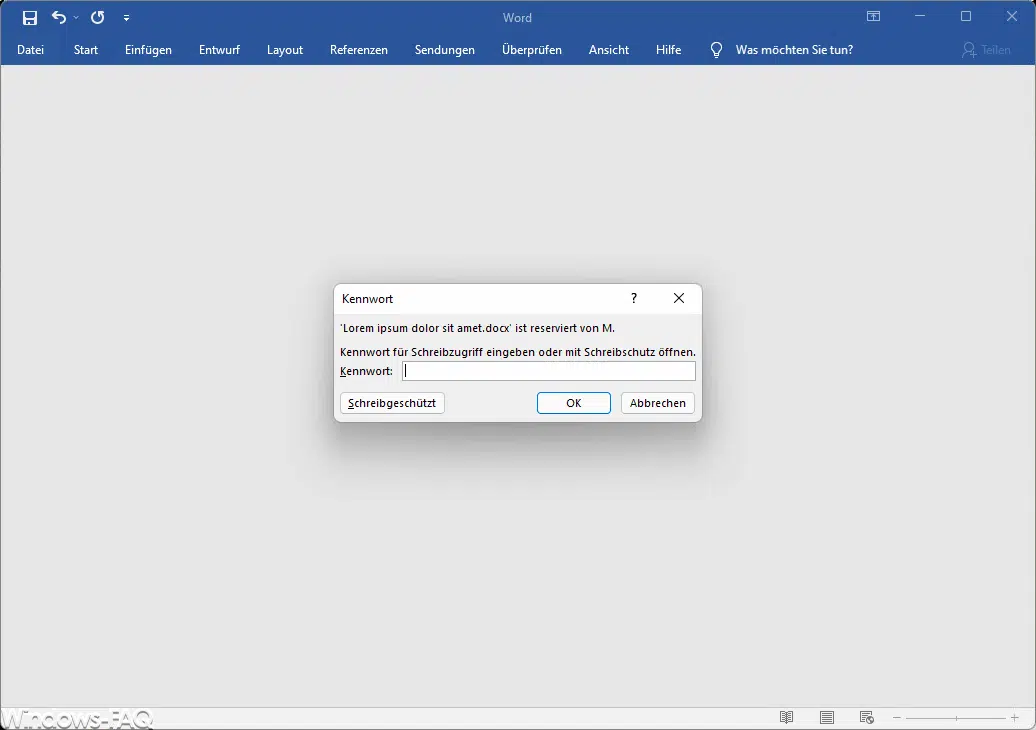Viewport: 1036px width, 730px height.
Task: Click the Save icon in quick access toolbar
Action: click(30, 18)
